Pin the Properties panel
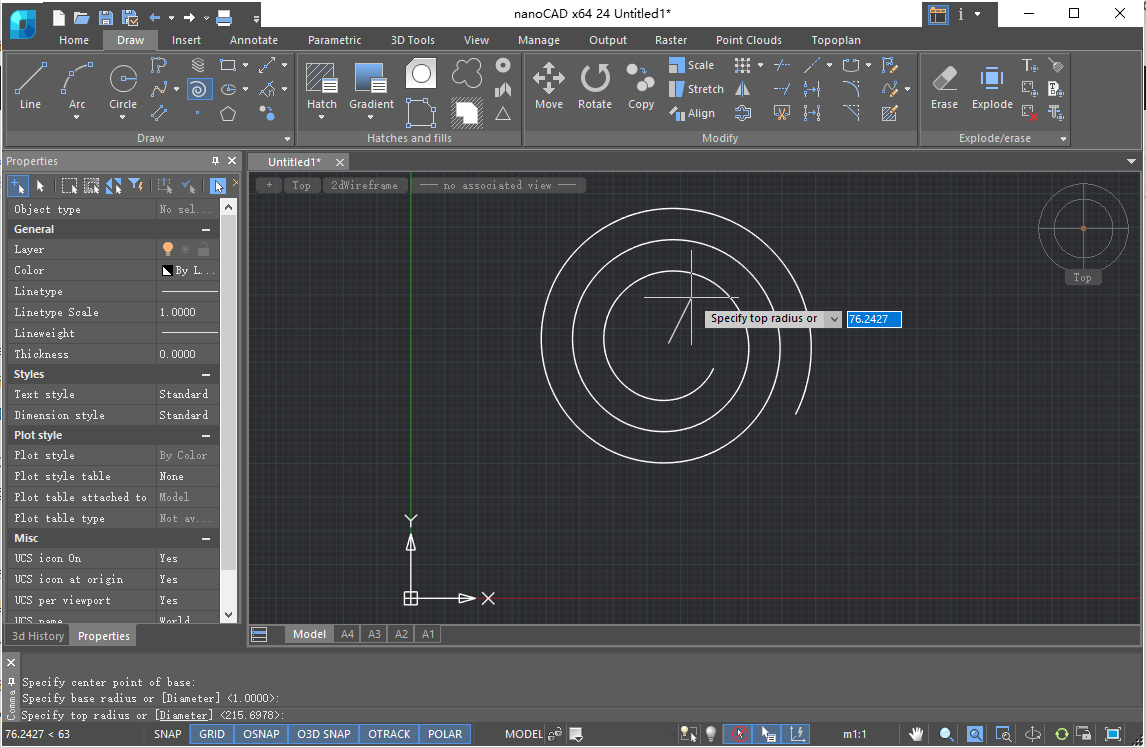Screen dimensions: 1146x748 coord(215,161)
